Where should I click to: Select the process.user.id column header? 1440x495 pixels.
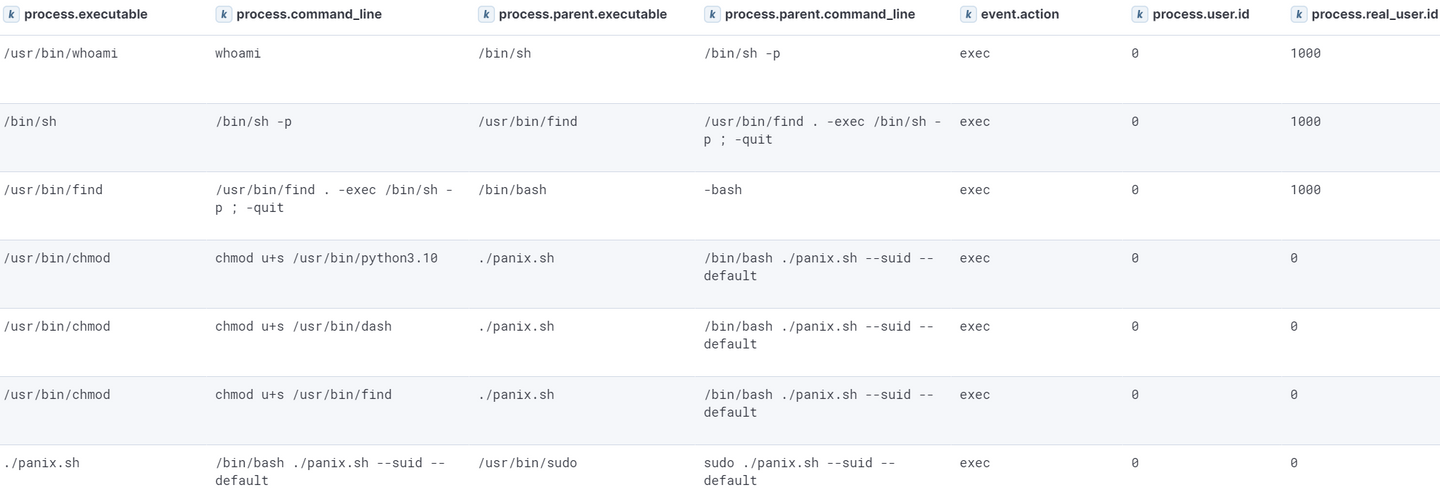click(1200, 15)
